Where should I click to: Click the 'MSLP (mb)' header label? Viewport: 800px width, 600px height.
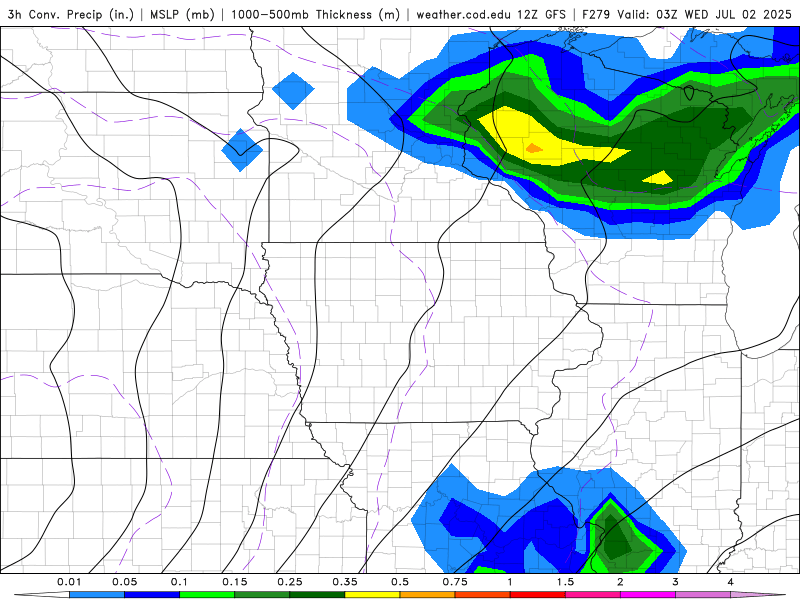(182, 14)
